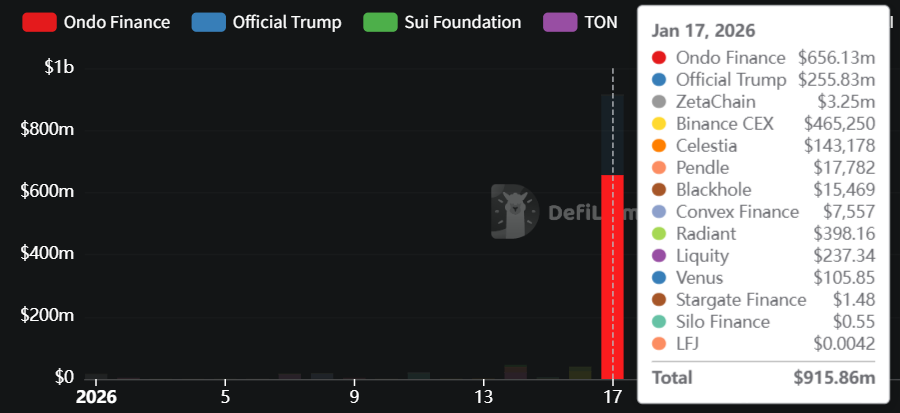Click the red Ondo Finance legend swatch
Screen dimensions: 900x413
39,22
